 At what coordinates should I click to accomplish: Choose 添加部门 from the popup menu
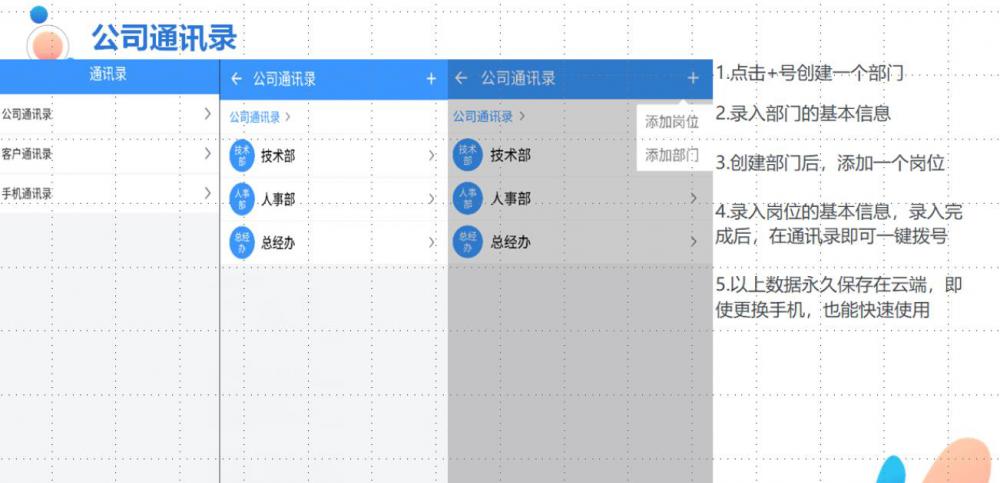[x=671, y=155]
